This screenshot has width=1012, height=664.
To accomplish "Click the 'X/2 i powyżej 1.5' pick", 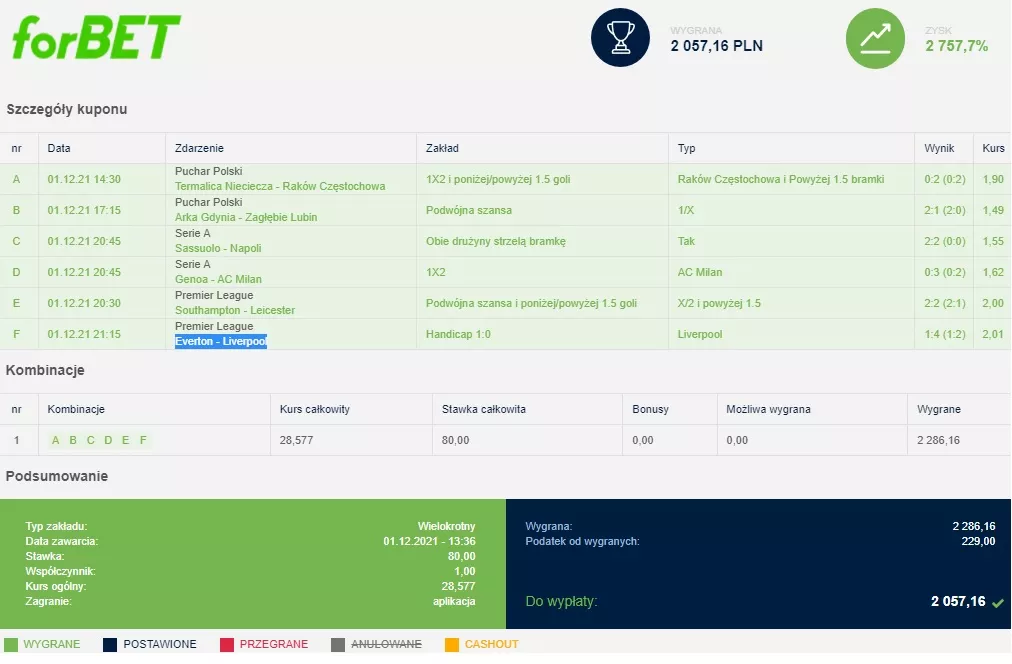I will [x=719, y=303].
